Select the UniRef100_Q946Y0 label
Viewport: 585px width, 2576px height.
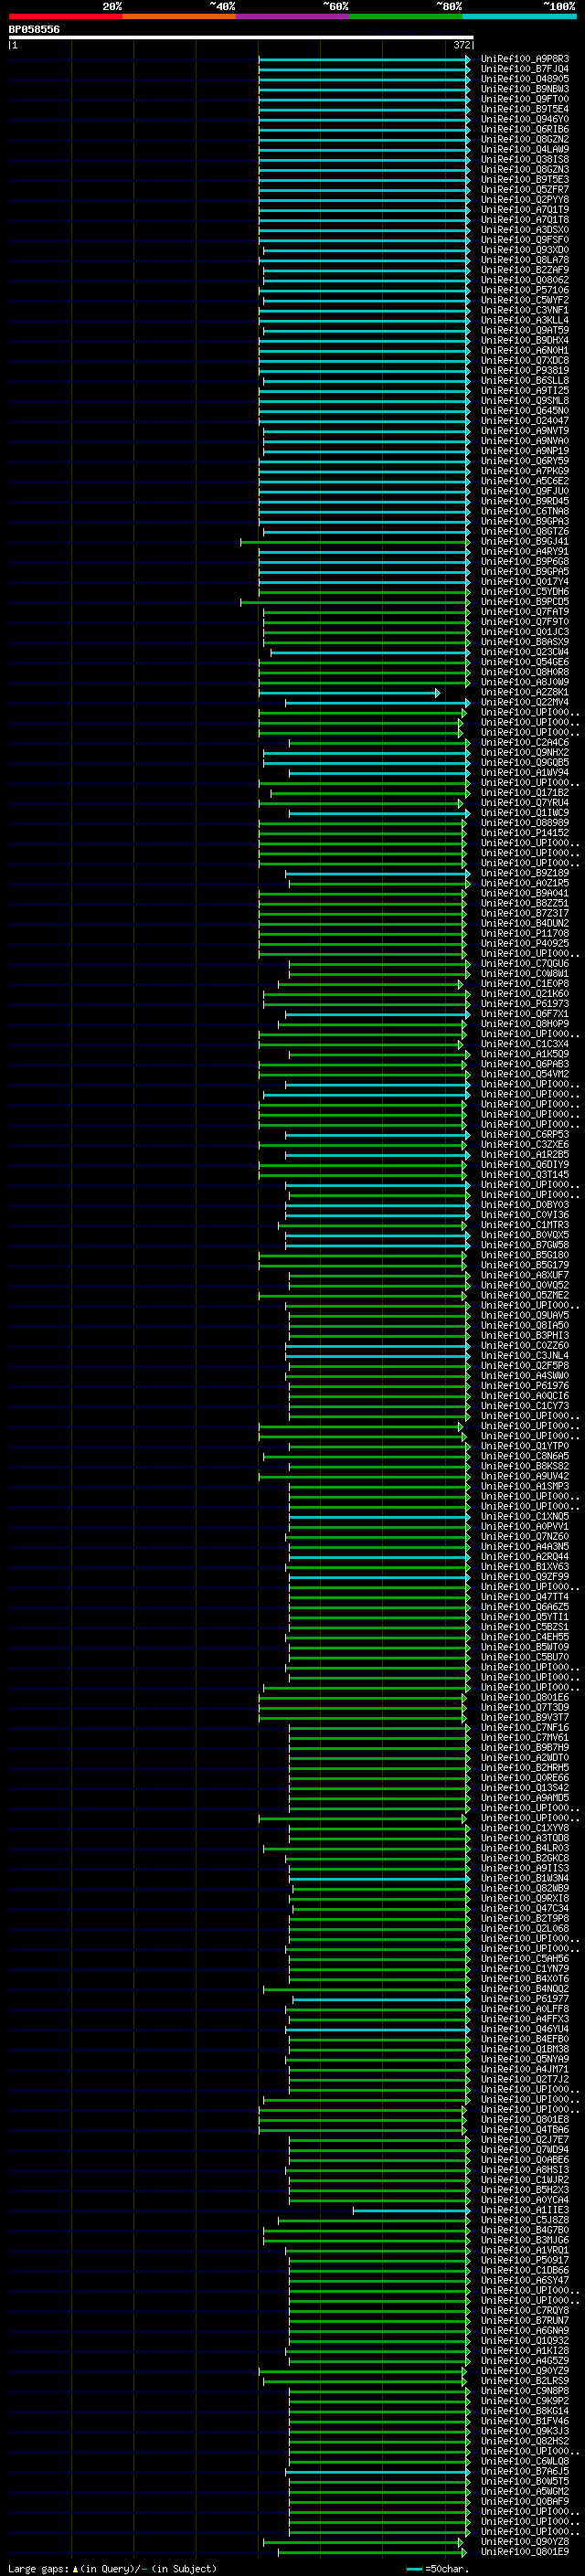click(x=524, y=119)
